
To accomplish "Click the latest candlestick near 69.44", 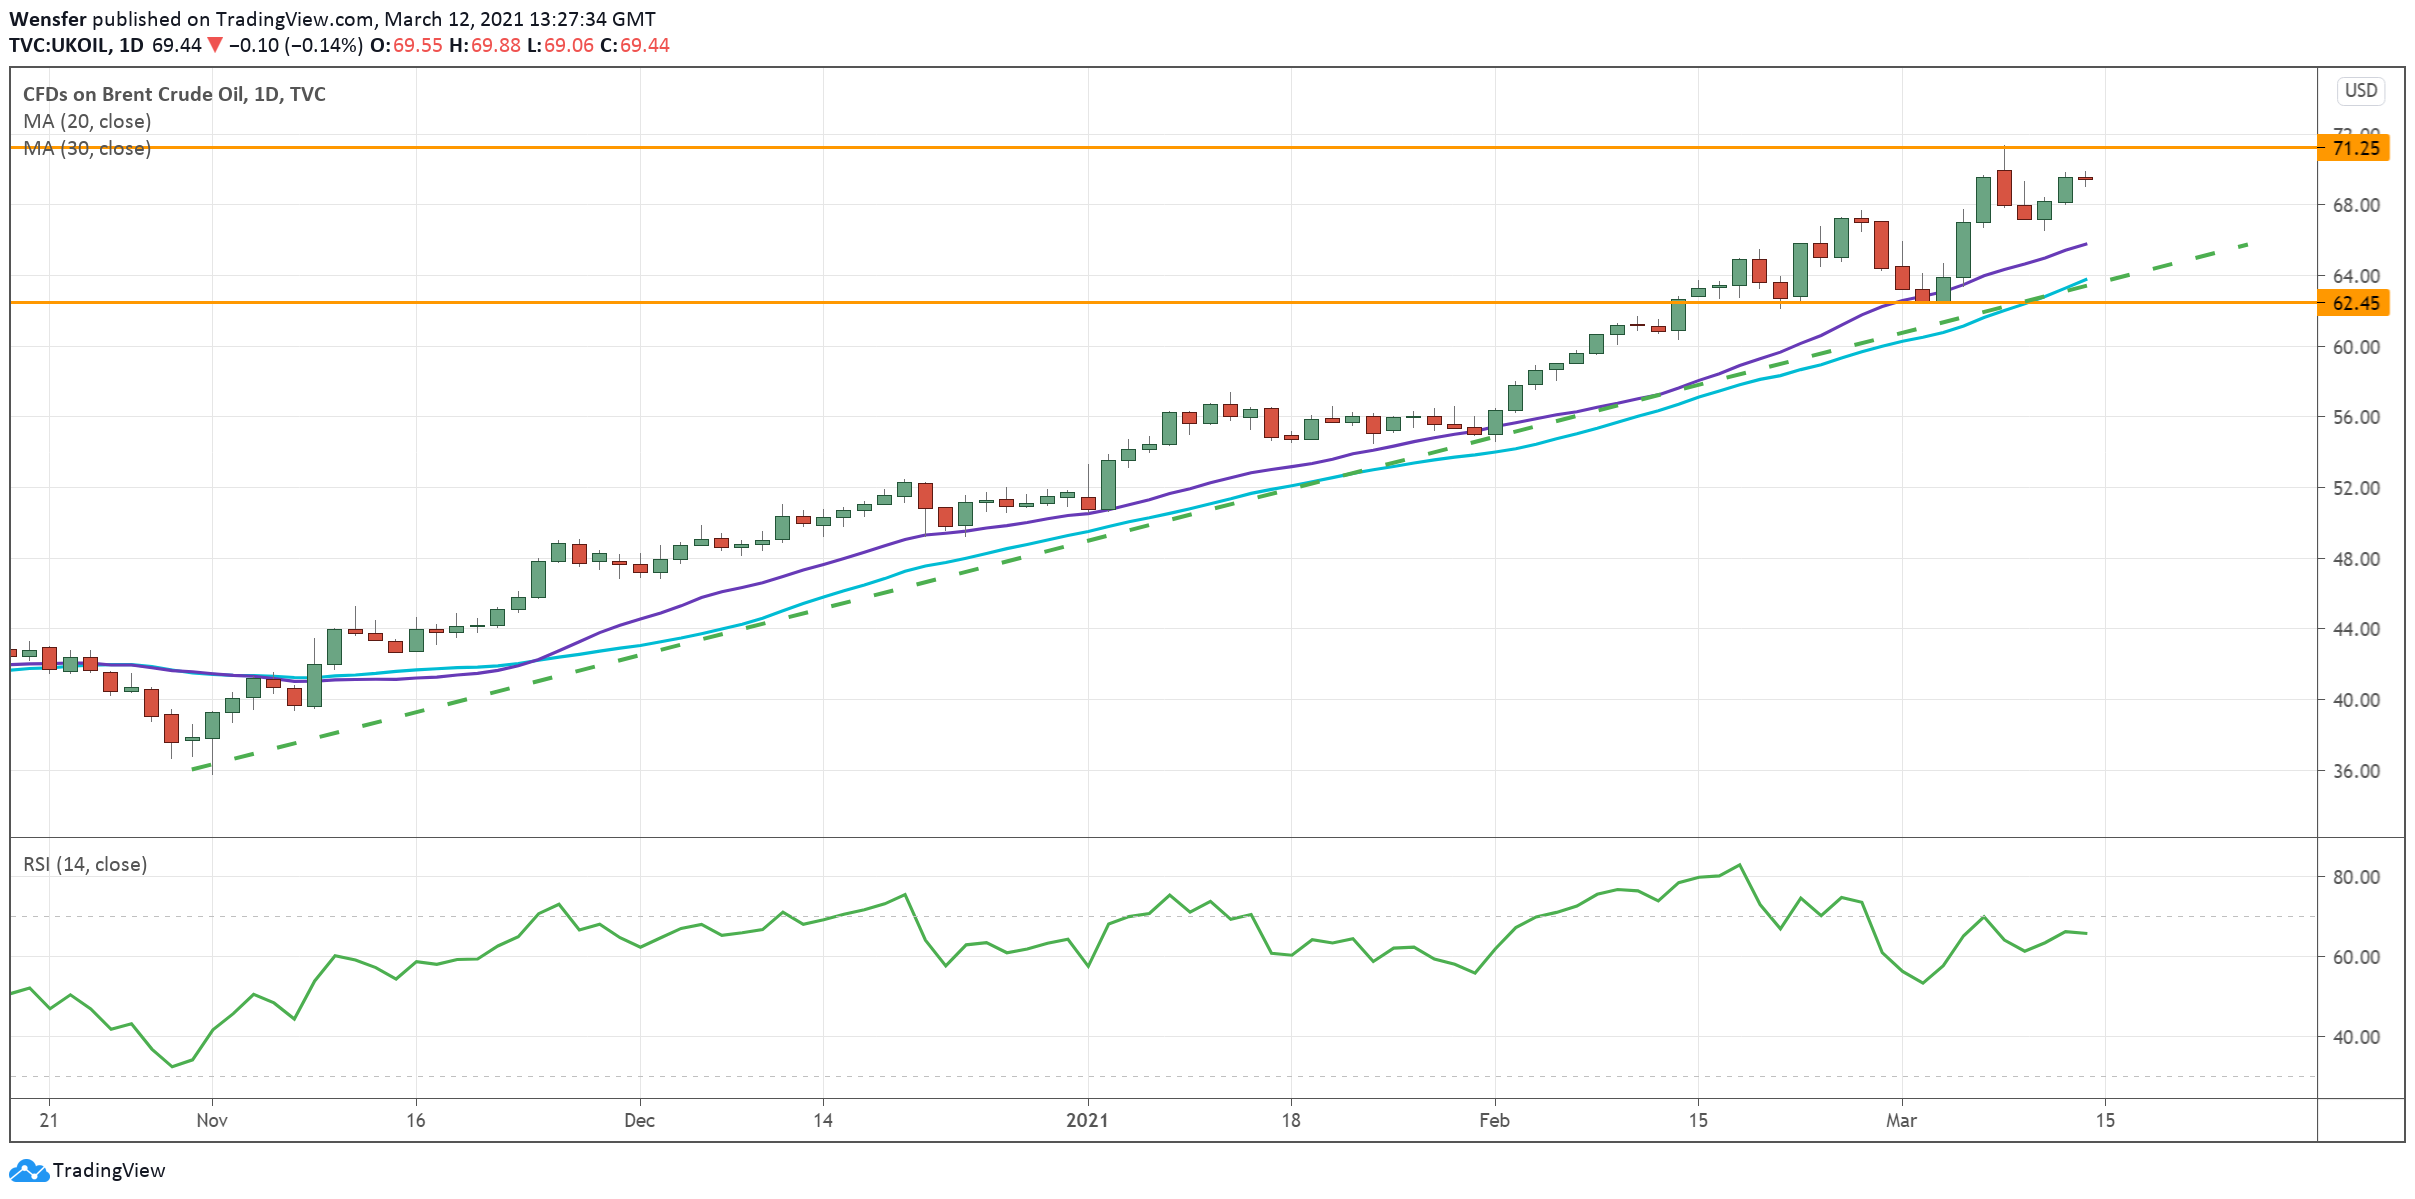I will 2085,179.
